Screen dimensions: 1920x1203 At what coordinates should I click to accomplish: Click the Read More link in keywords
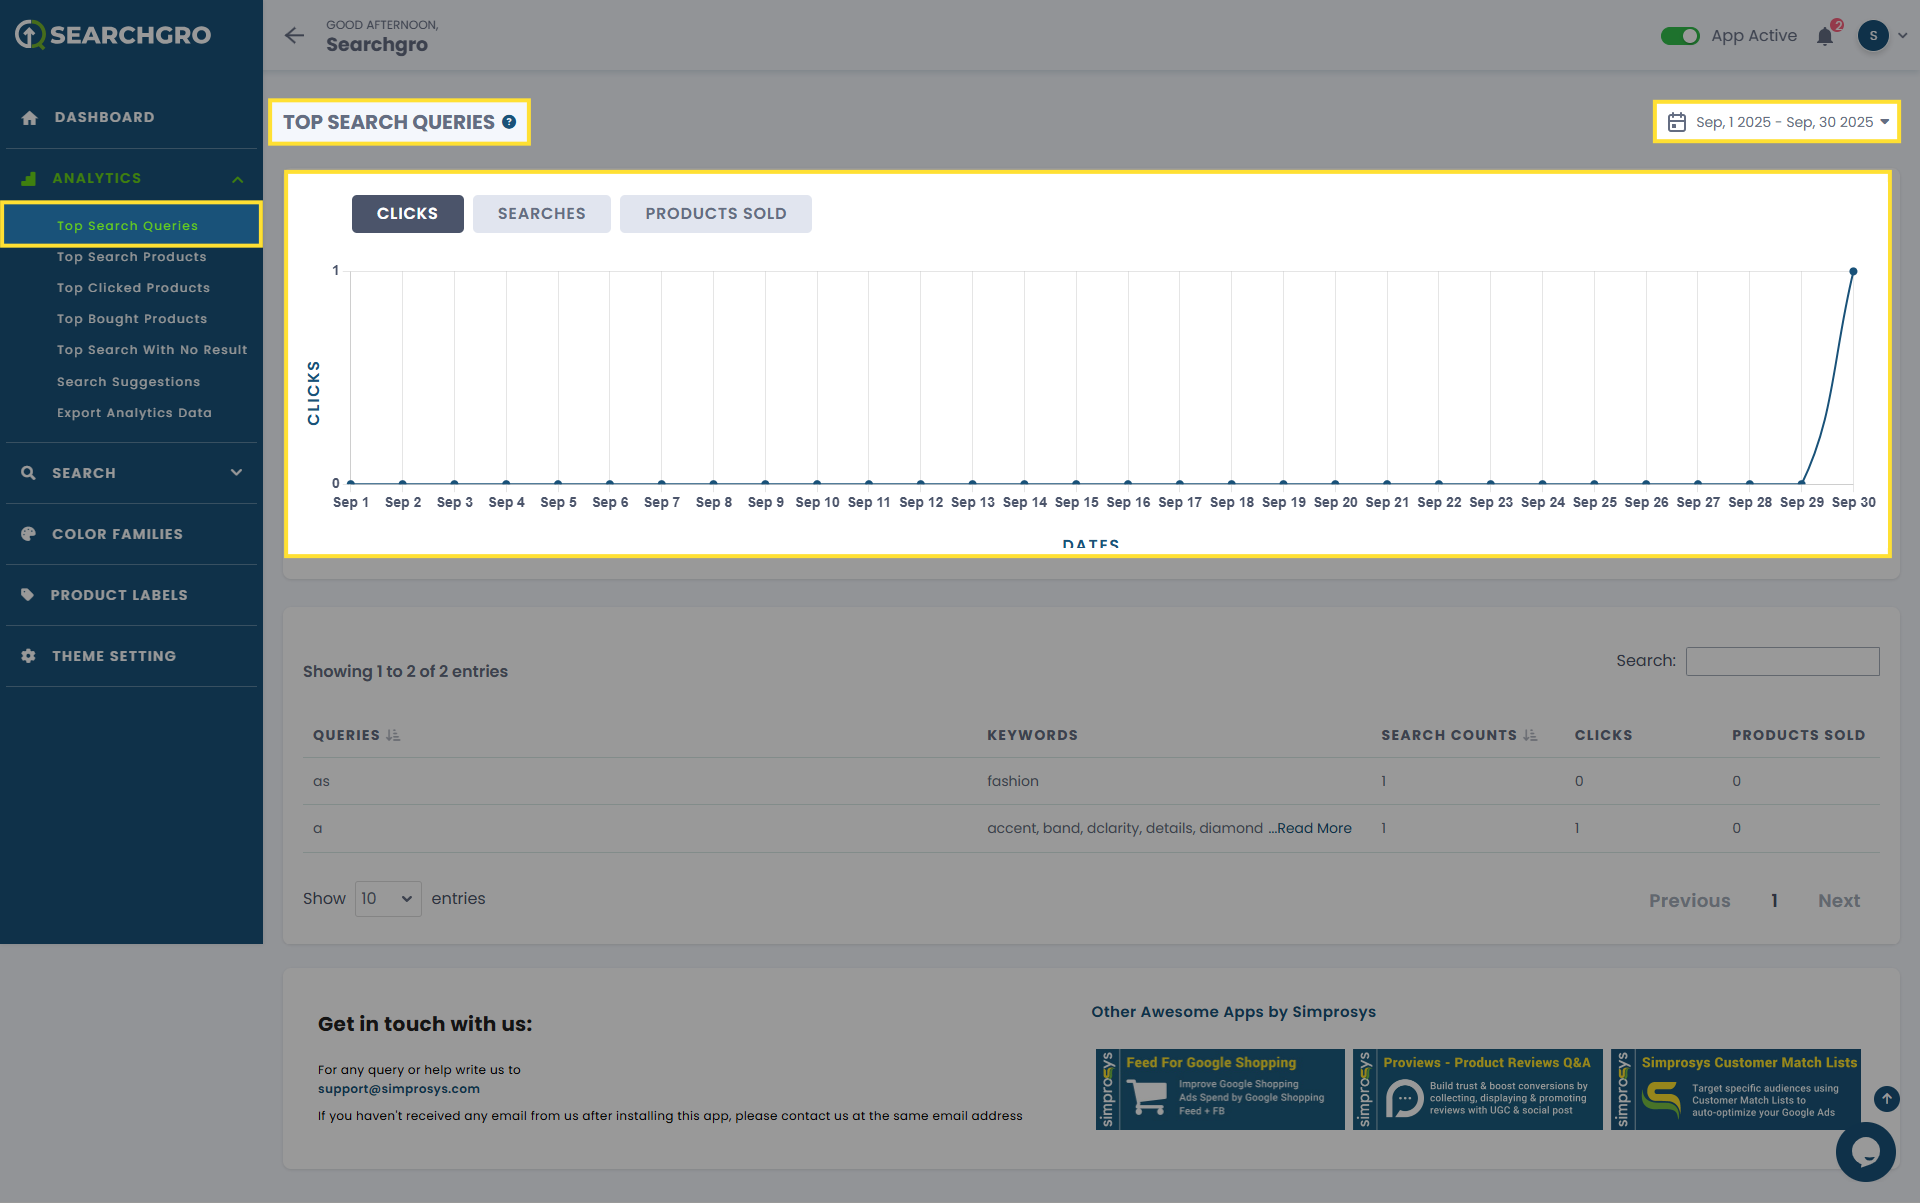pos(1312,828)
